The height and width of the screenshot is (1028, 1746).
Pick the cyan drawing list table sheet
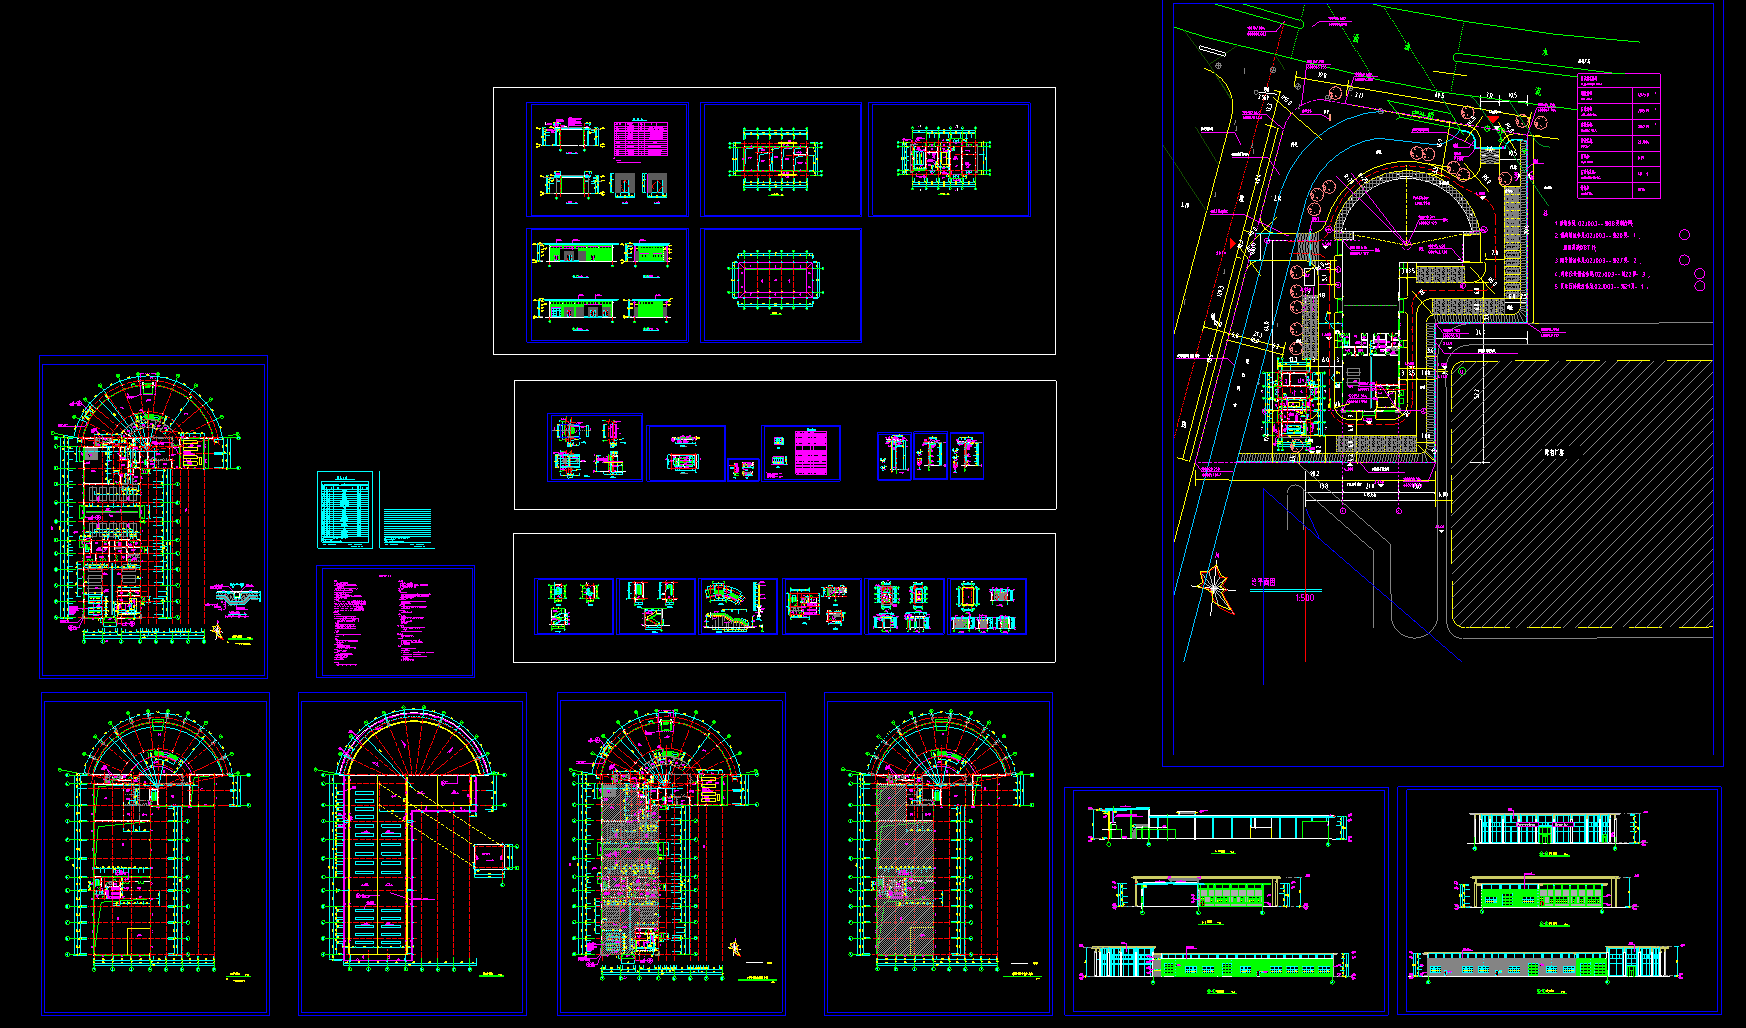tap(345, 510)
